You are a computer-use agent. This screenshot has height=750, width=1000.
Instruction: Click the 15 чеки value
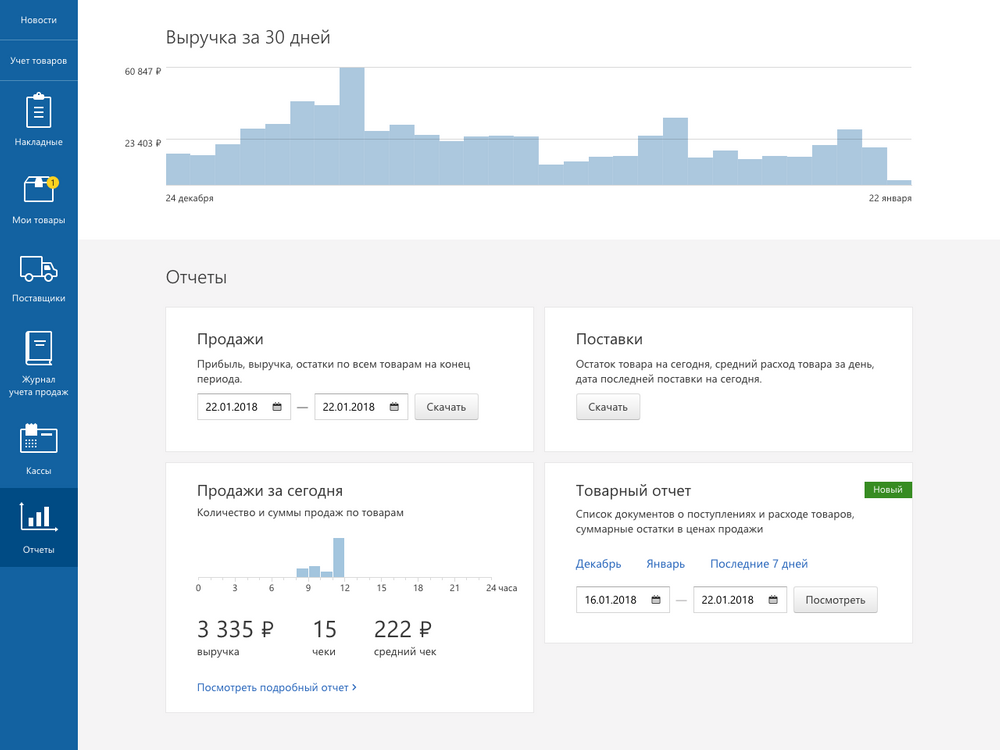point(324,629)
